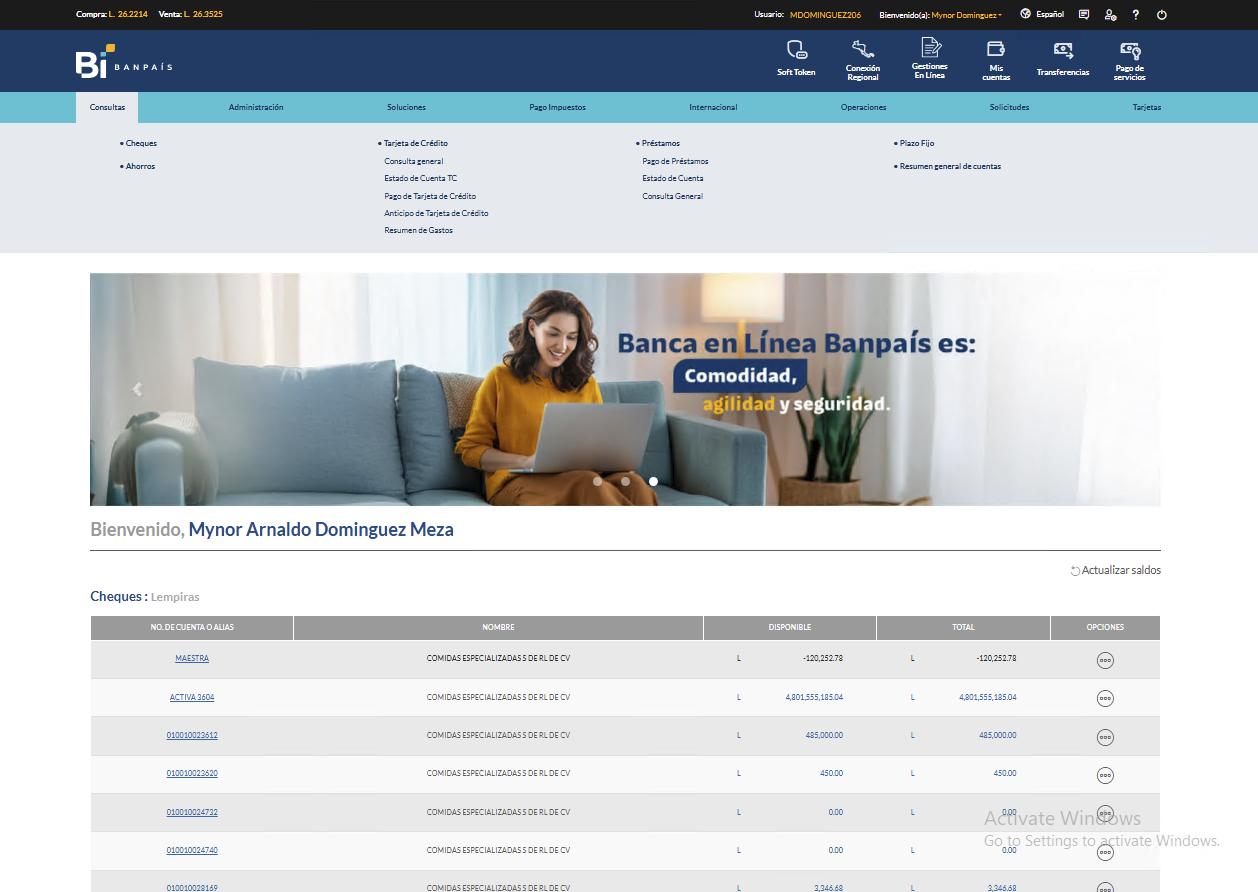The image size is (1258, 892).
Task: Open Consulta general under Tarjeta de Crédito
Action: point(414,161)
